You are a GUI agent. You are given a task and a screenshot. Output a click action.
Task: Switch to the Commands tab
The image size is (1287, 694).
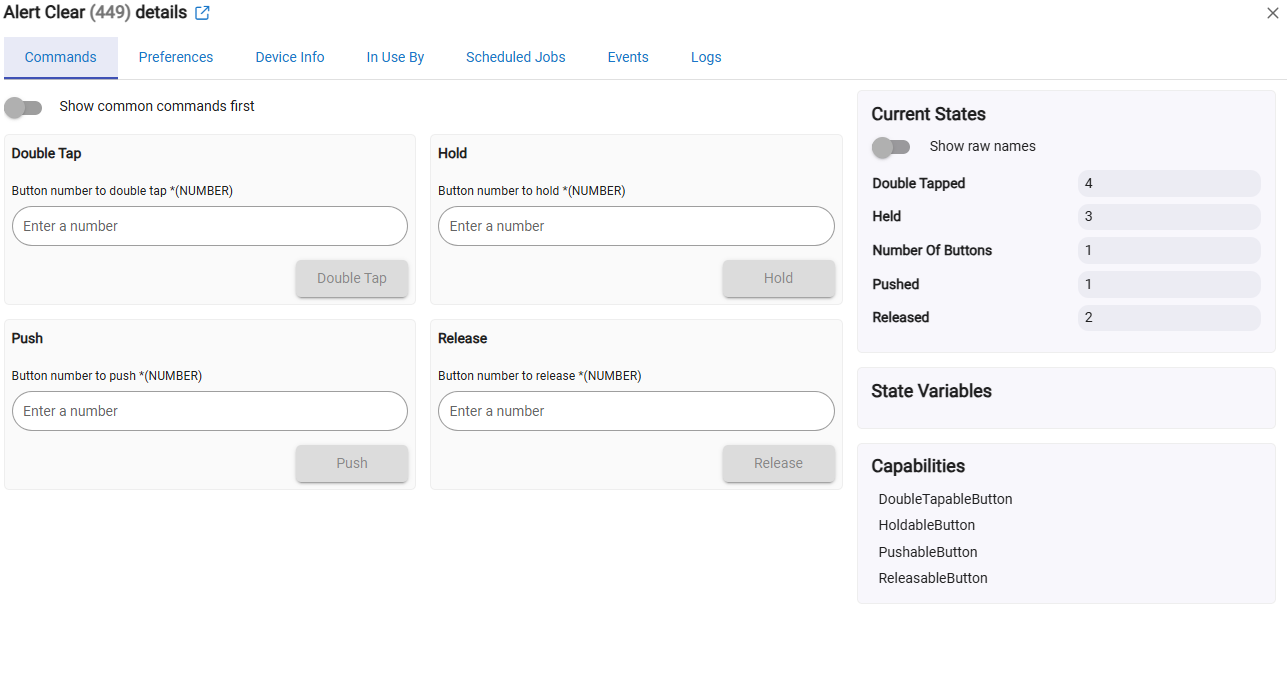click(x=61, y=57)
